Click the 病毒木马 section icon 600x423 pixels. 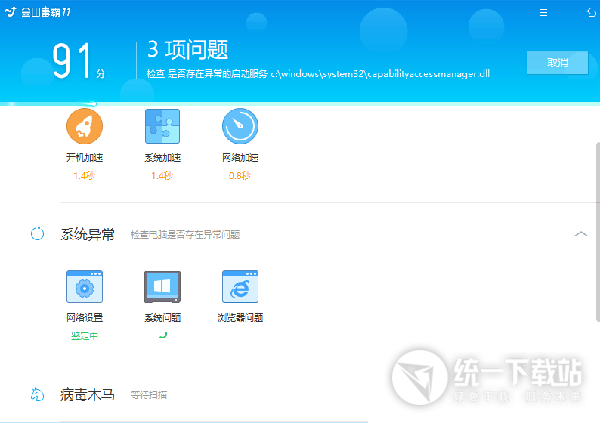pos(37,394)
